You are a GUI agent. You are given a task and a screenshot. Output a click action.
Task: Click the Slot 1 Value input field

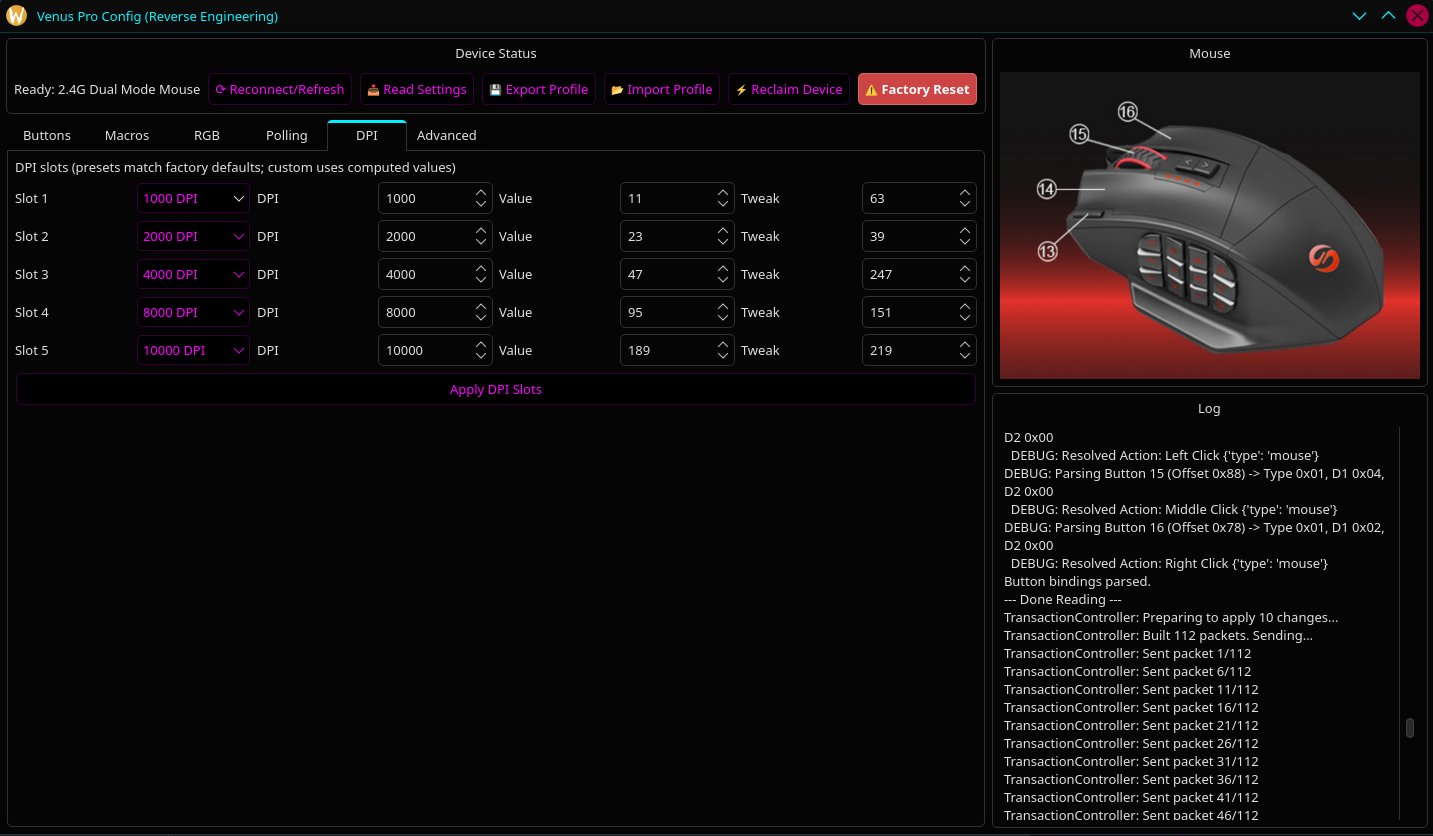[x=665, y=199]
